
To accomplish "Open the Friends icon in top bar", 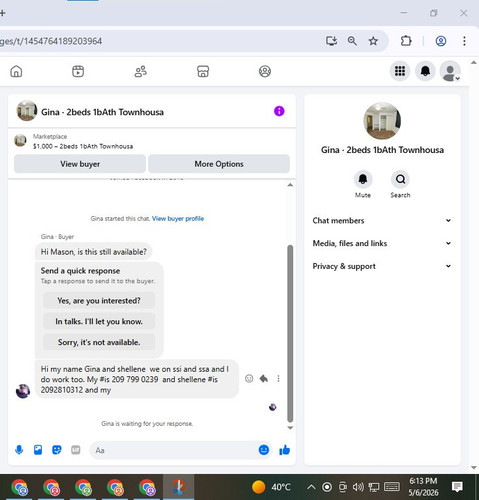I will (140, 71).
